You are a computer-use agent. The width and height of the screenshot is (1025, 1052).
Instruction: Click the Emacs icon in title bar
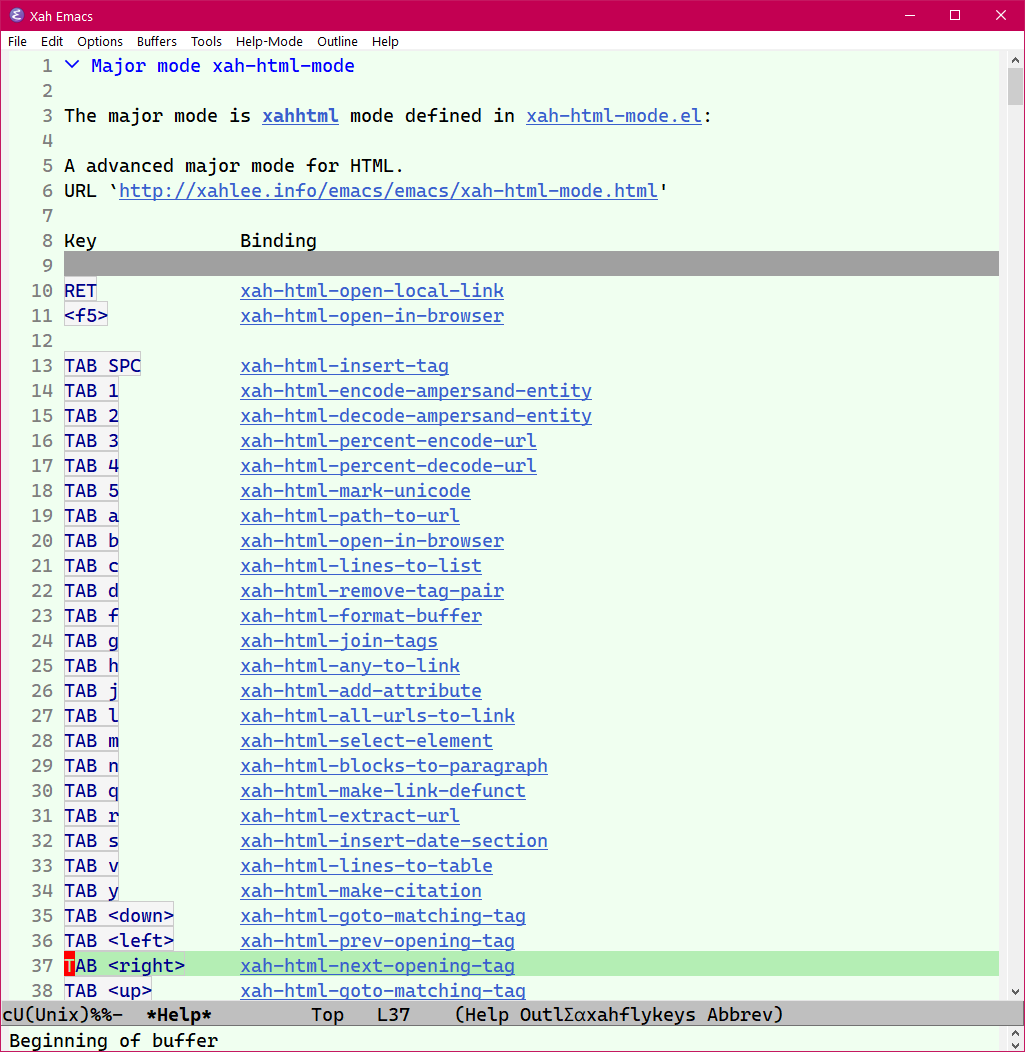(16, 15)
